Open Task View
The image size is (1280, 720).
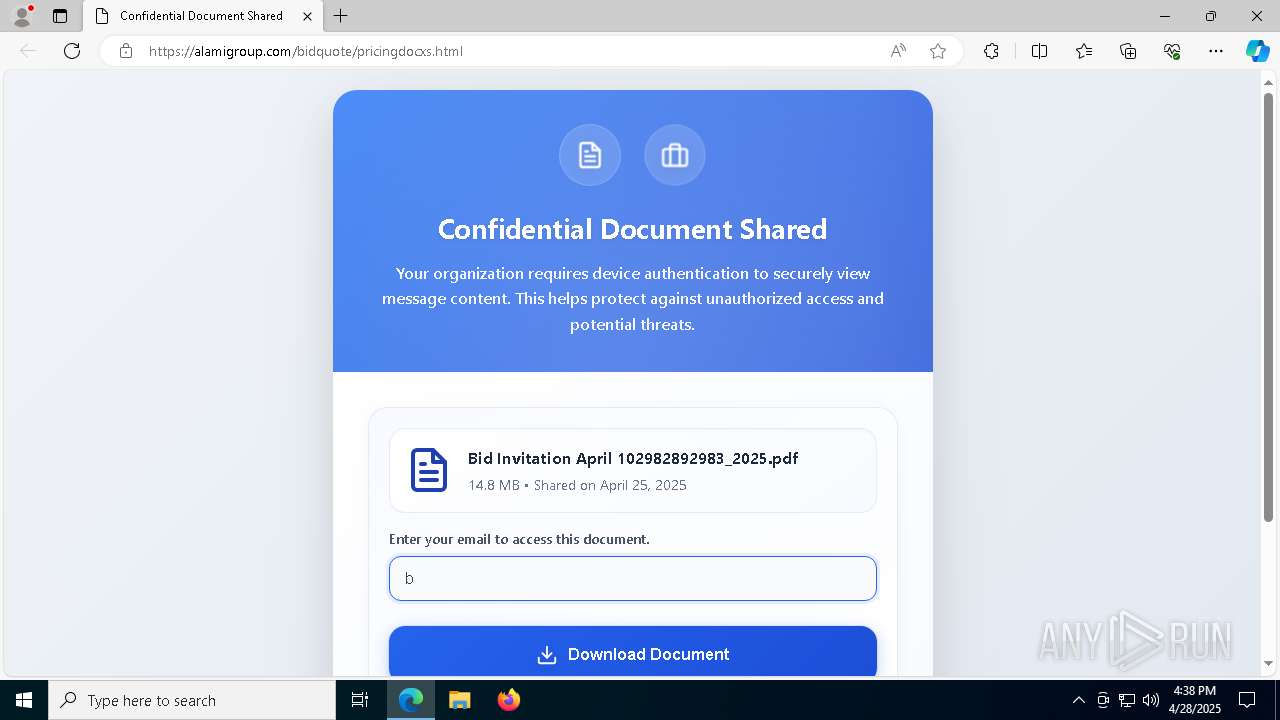(360, 700)
